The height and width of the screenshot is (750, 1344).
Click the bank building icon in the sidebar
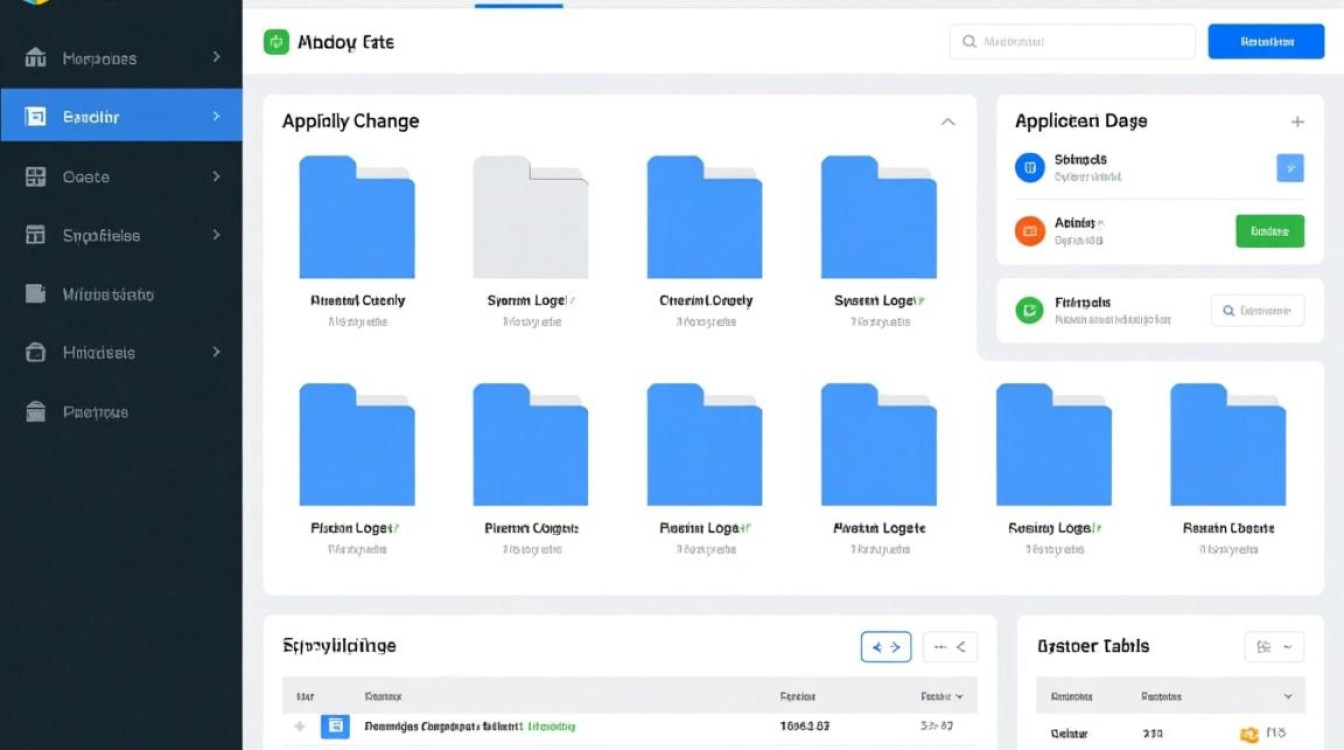click(35, 58)
